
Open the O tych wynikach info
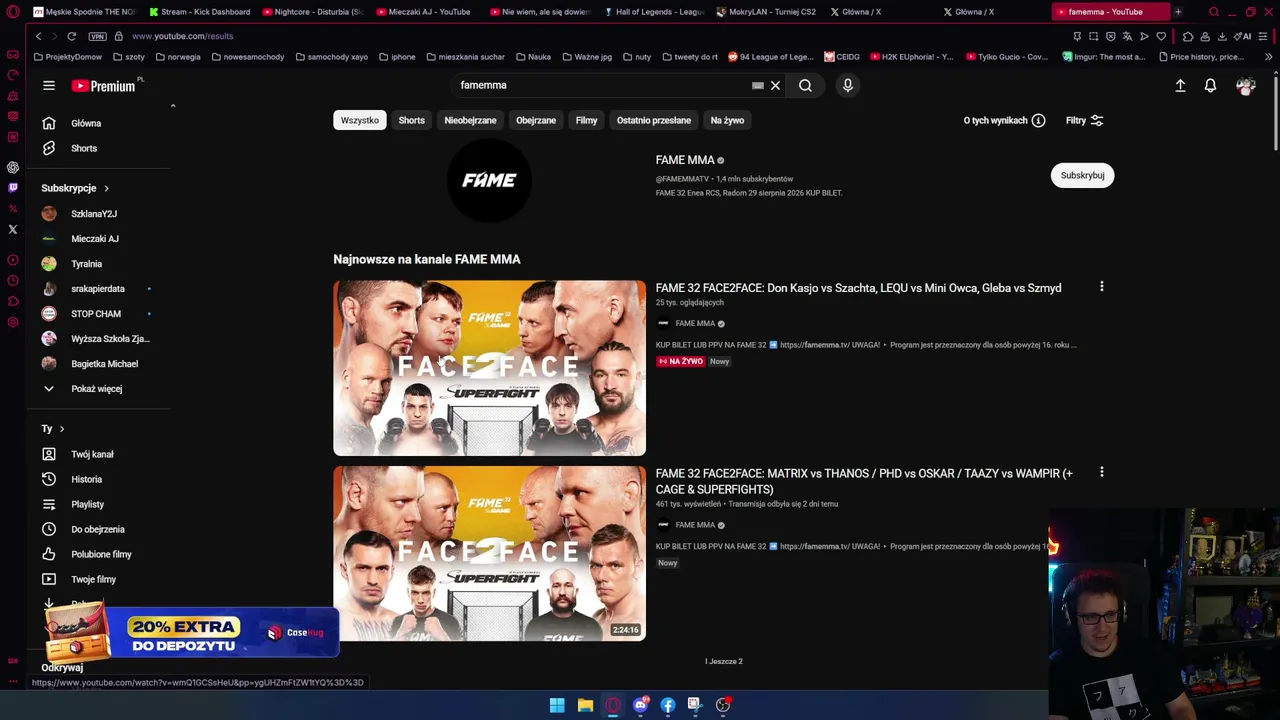[x=1004, y=120]
